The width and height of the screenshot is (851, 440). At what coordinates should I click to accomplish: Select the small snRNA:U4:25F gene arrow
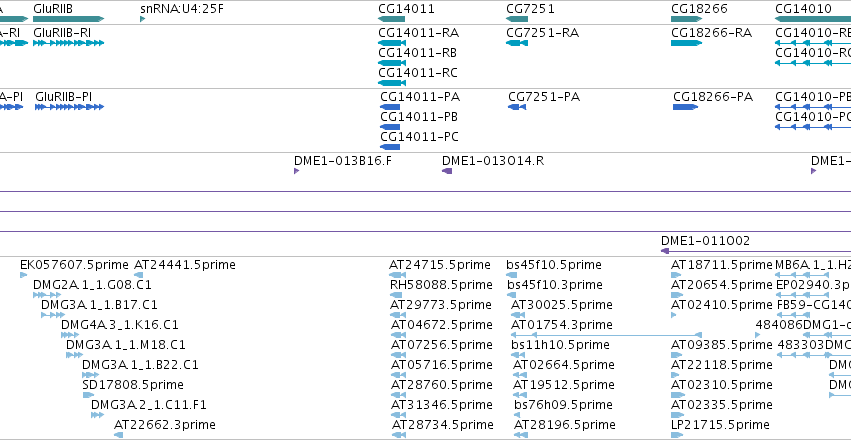pos(143,19)
